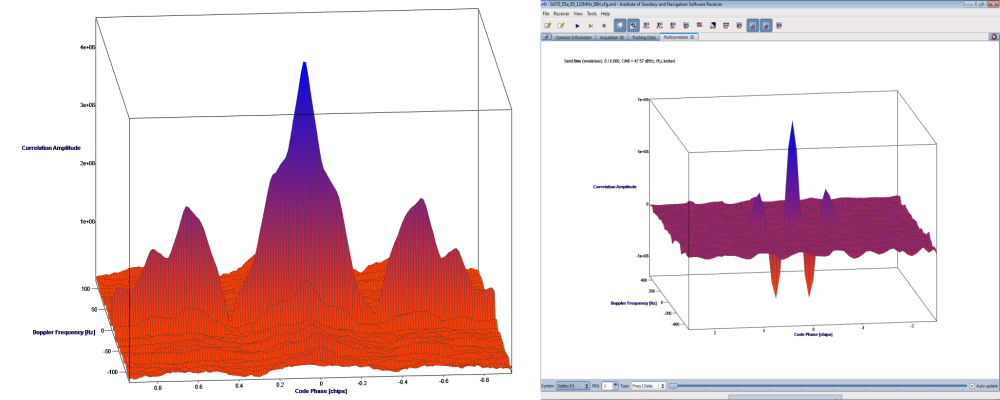Image resolution: width=1000 pixels, height=400 pixels.
Task: Click the last toolbar icon right of highlighted pair
Action: 779,26
